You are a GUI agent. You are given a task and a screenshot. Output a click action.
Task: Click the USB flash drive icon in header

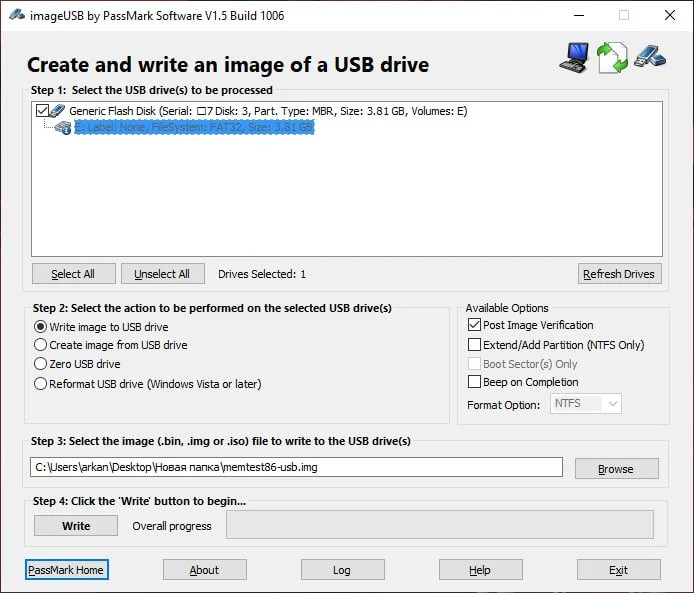point(650,57)
